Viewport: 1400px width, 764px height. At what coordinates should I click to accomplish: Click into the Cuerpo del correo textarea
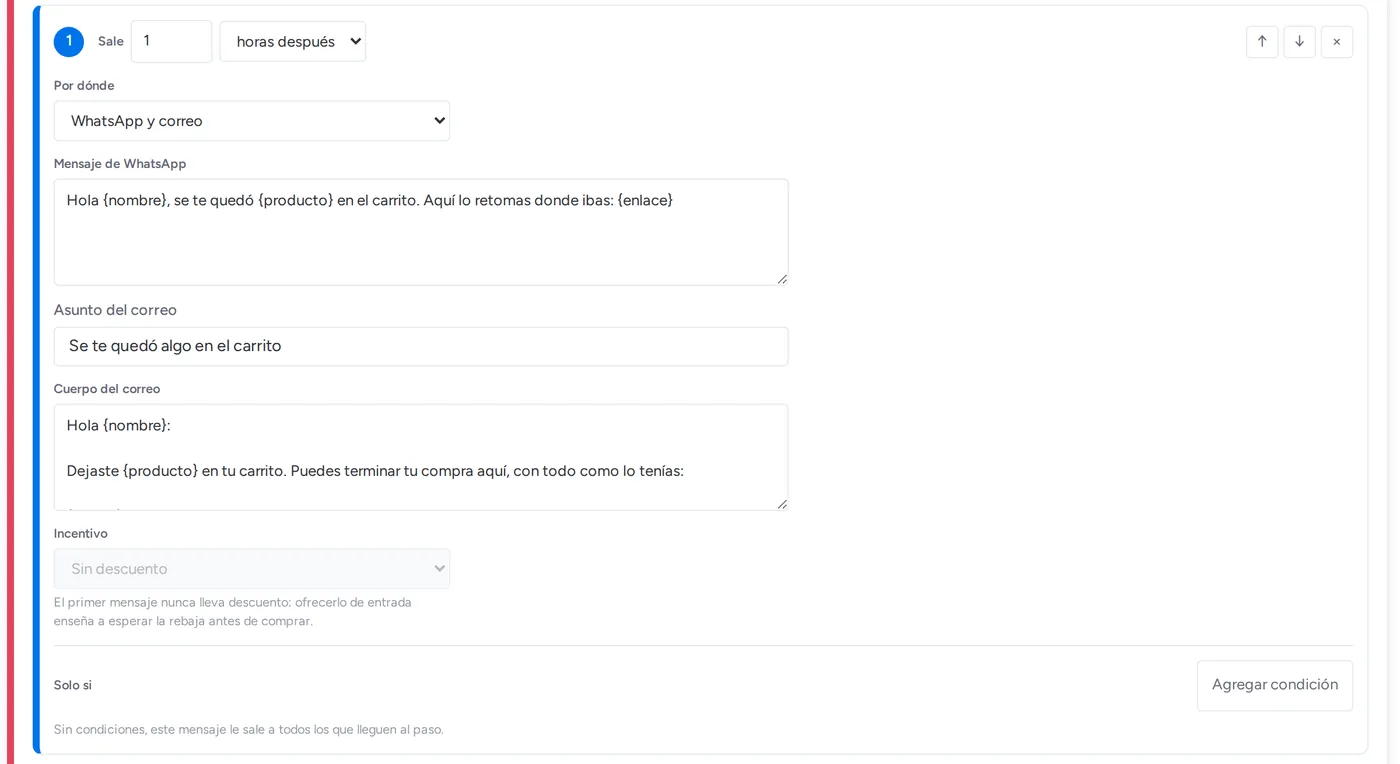(421, 457)
